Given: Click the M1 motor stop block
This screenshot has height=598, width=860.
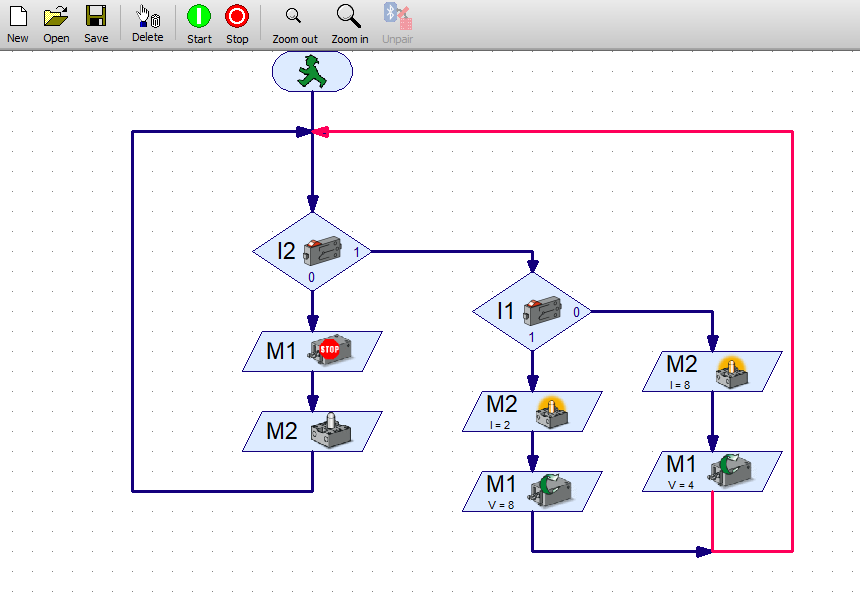Looking at the screenshot, I should coord(312,351).
